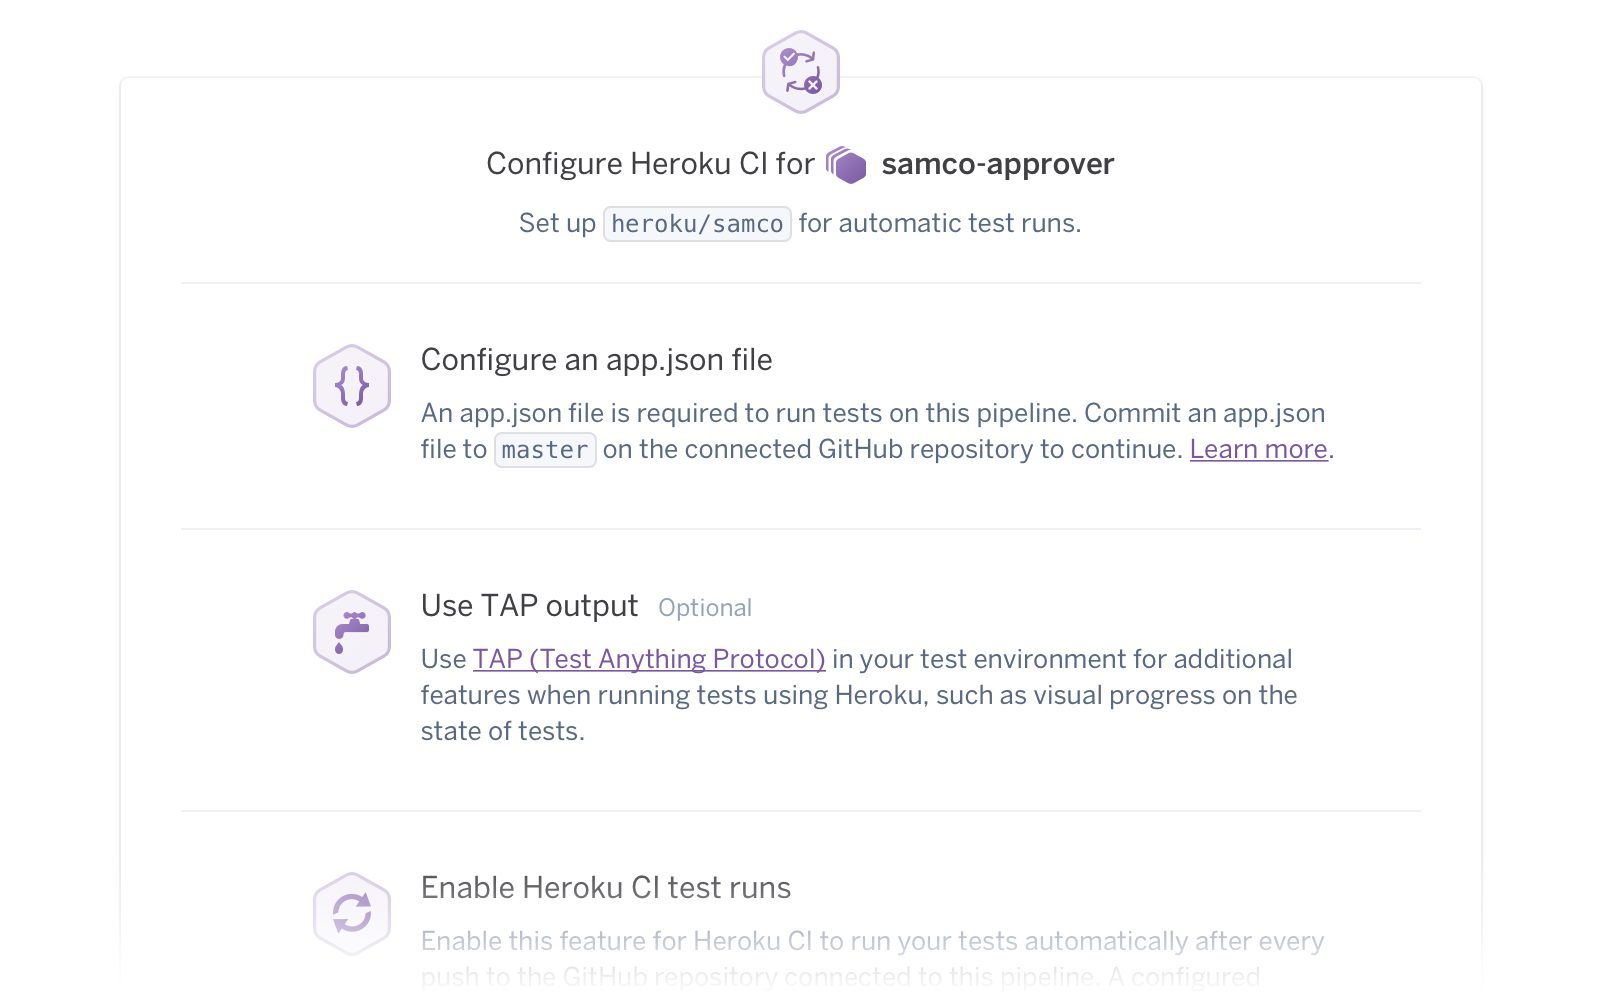Click the curly braces app.json icon
Viewport: 1600px width, 1000px height.
tap(352, 386)
